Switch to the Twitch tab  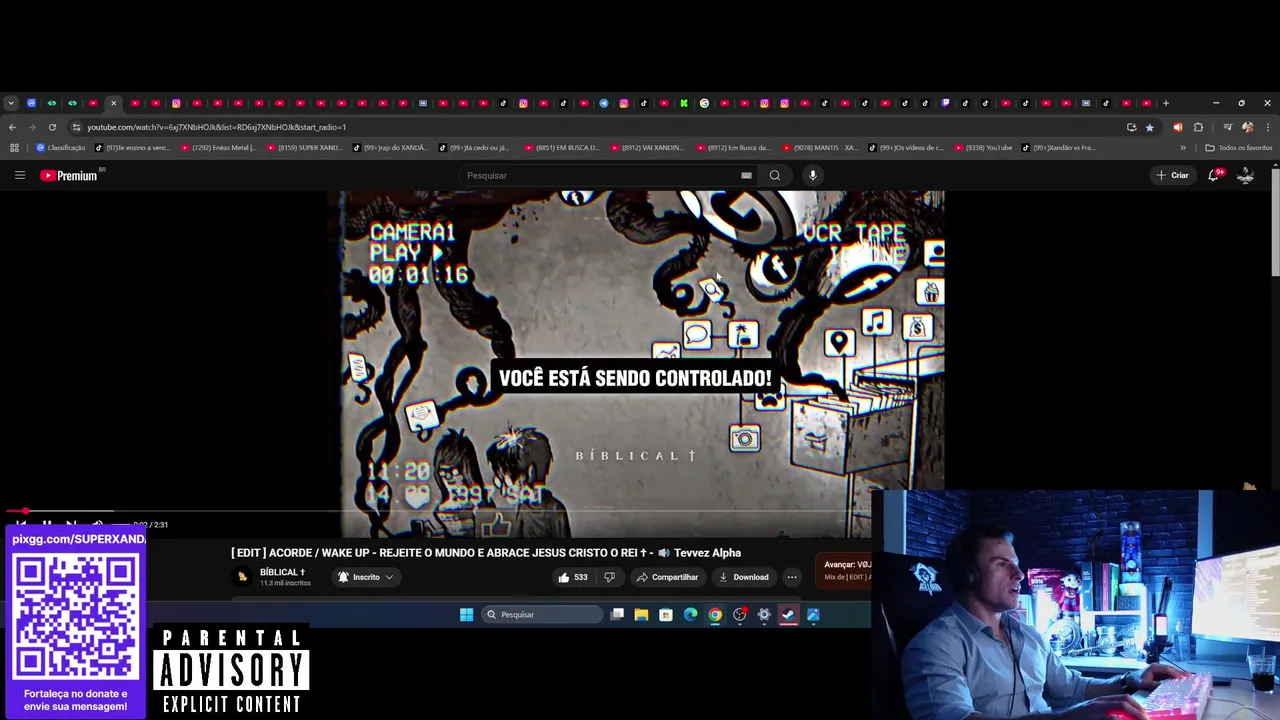(x=945, y=103)
